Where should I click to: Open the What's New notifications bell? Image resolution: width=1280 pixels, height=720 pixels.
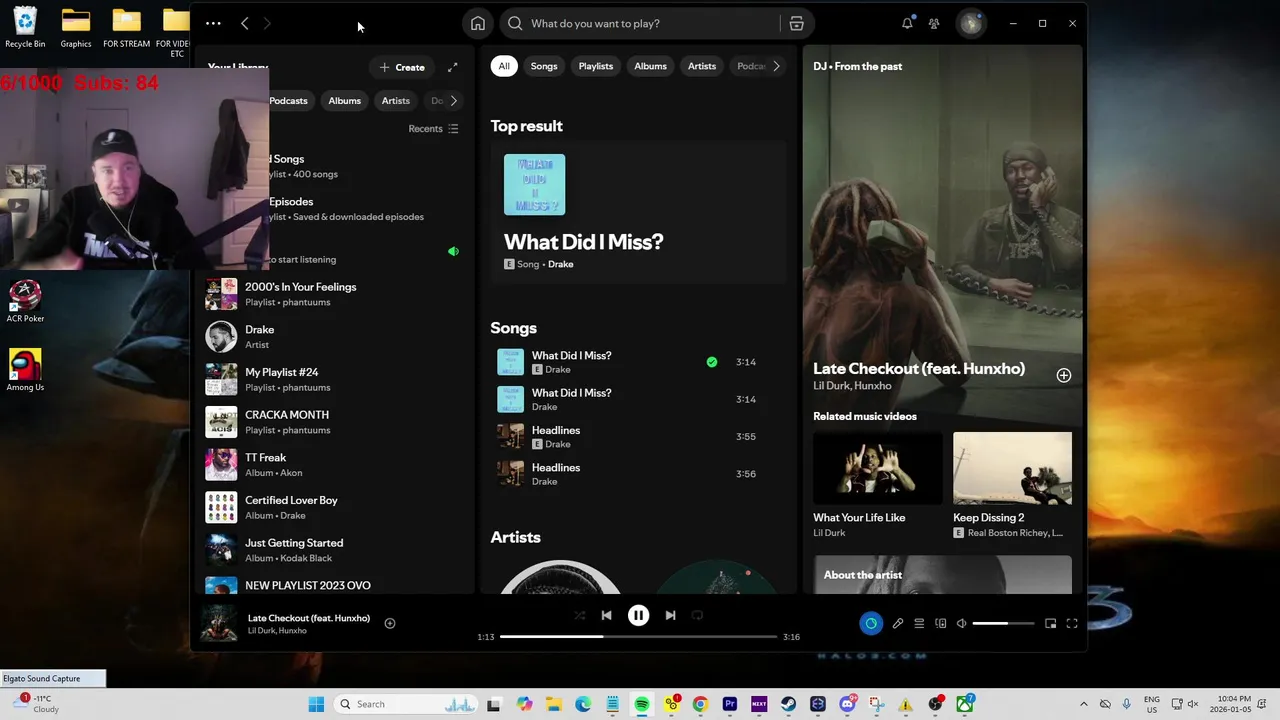coord(907,23)
